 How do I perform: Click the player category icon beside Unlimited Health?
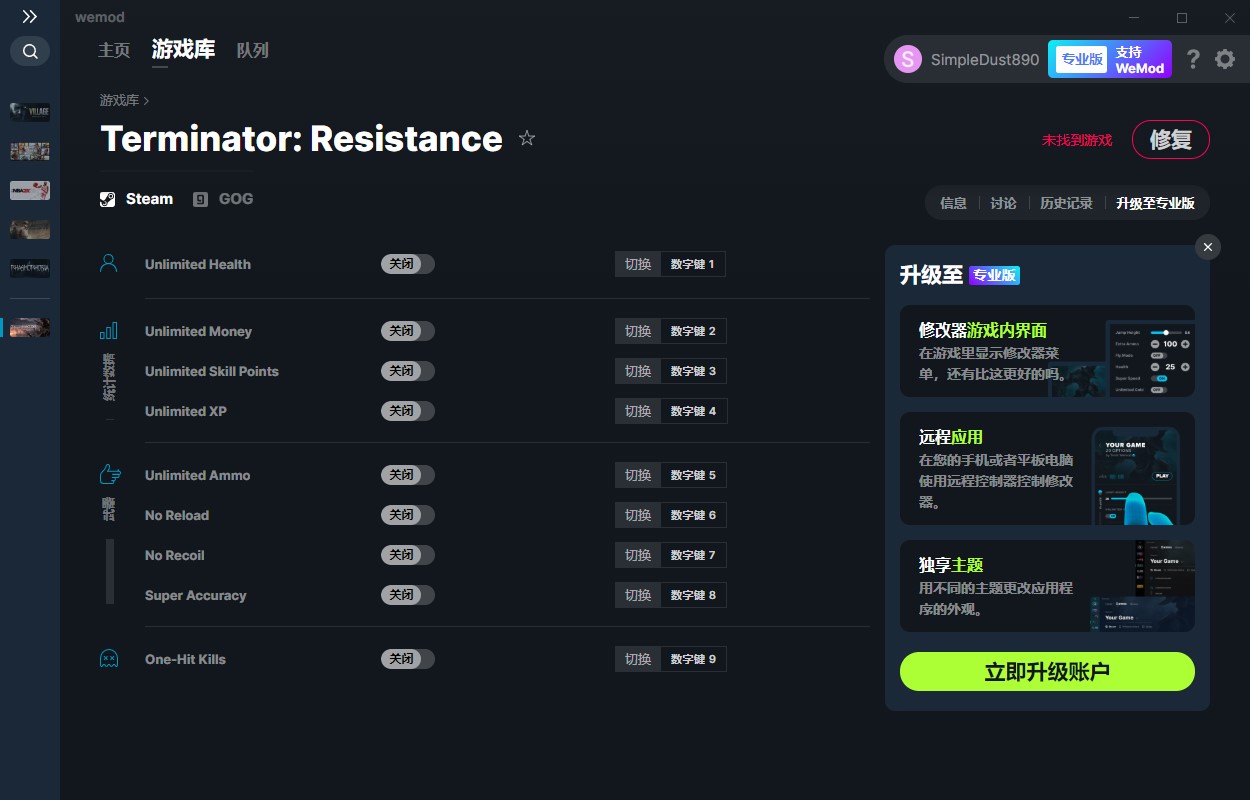[109, 264]
